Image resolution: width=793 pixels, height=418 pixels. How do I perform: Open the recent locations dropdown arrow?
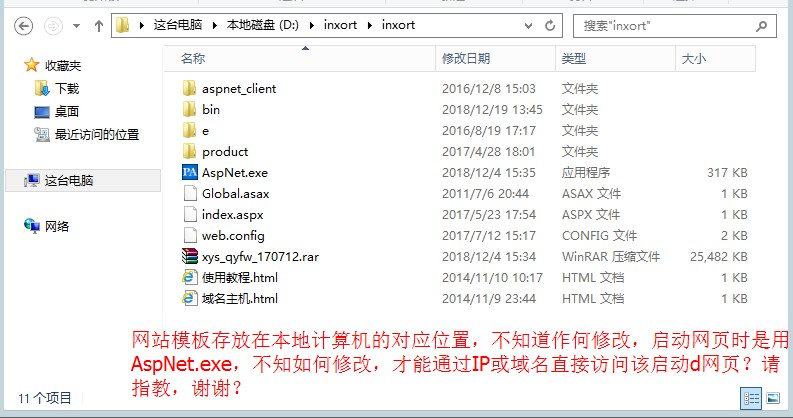click(x=75, y=24)
